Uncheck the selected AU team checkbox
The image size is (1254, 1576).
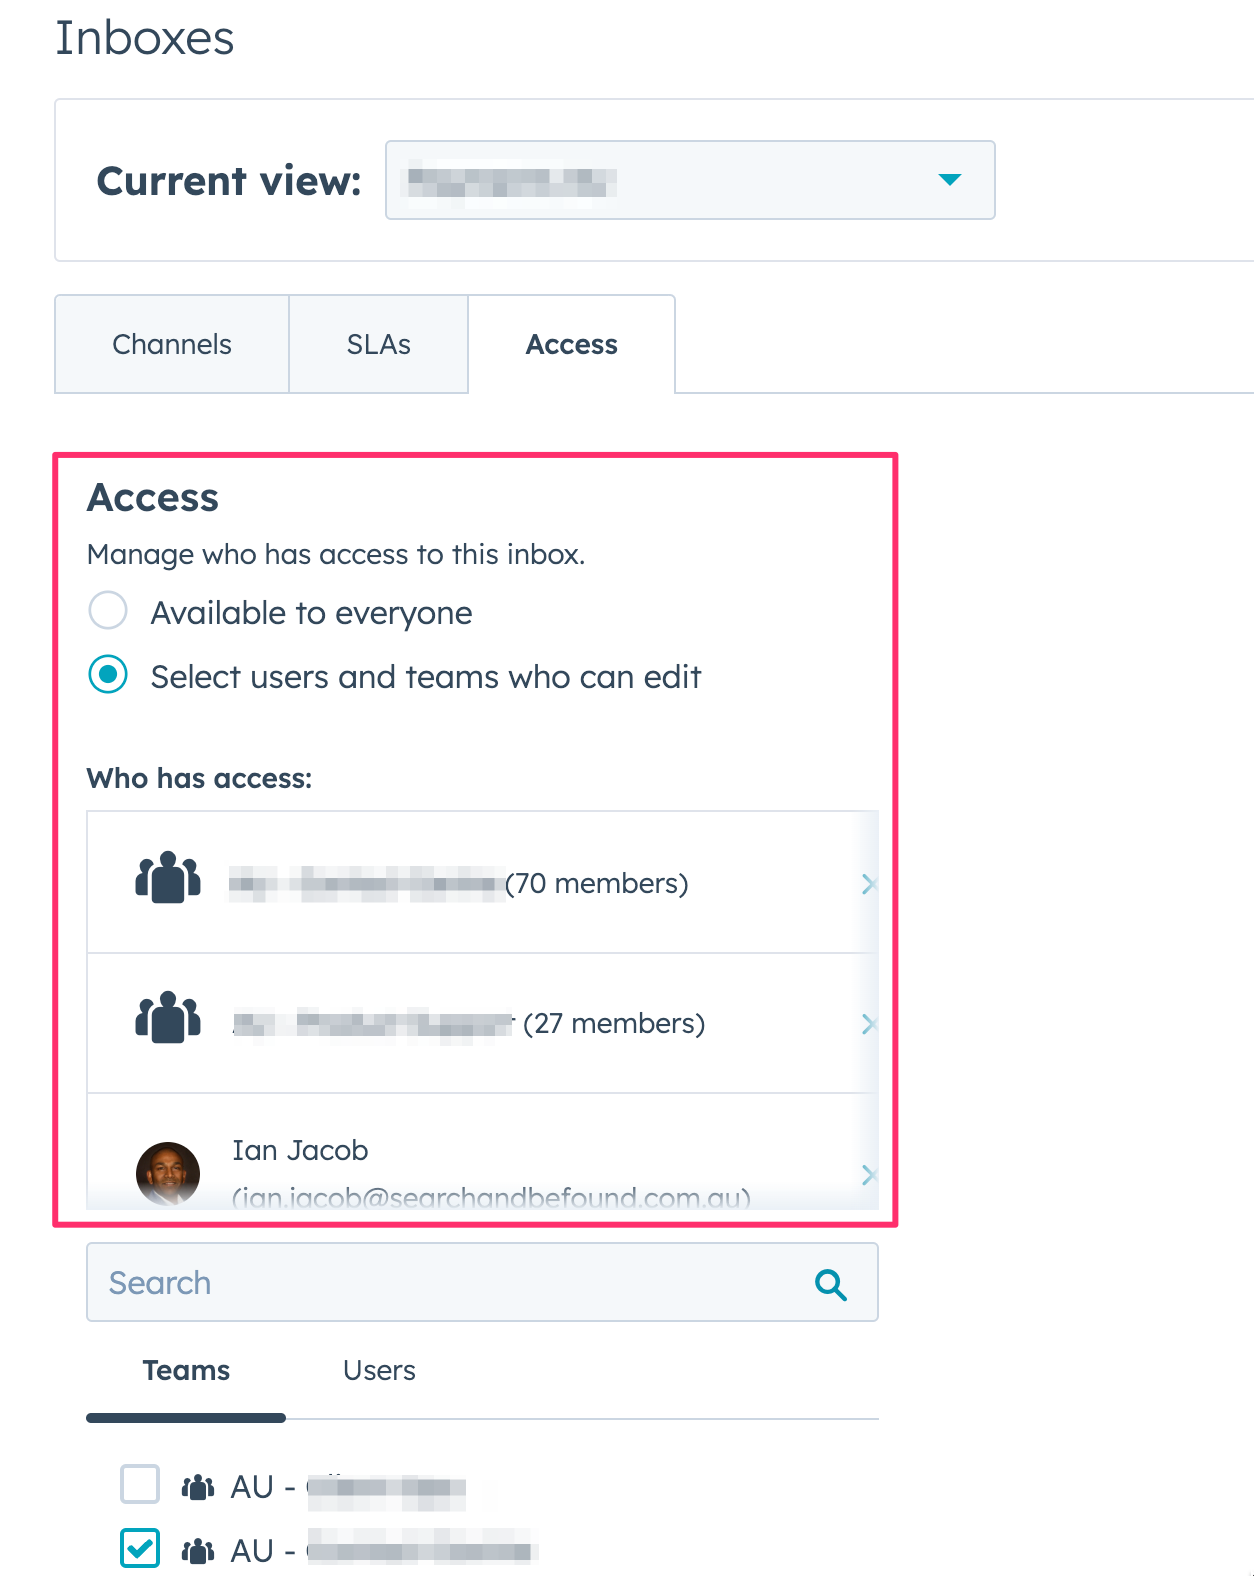tap(140, 1549)
